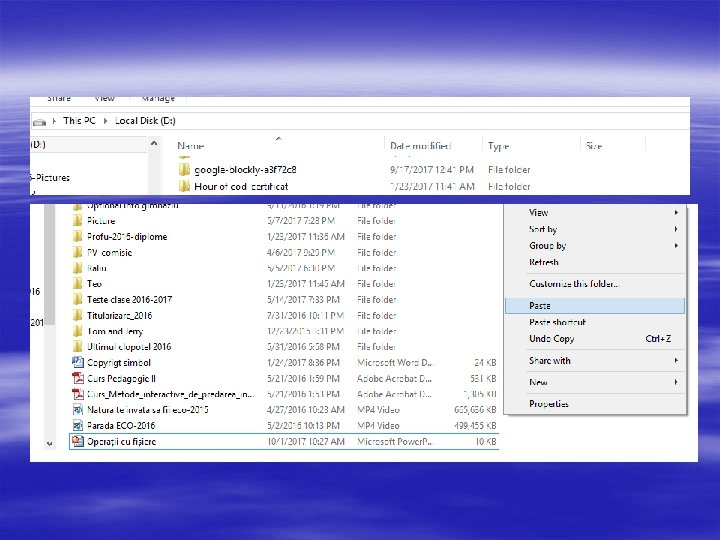Click the drive icon in the address bar
The image size is (720, 540).
pos(39,122)
